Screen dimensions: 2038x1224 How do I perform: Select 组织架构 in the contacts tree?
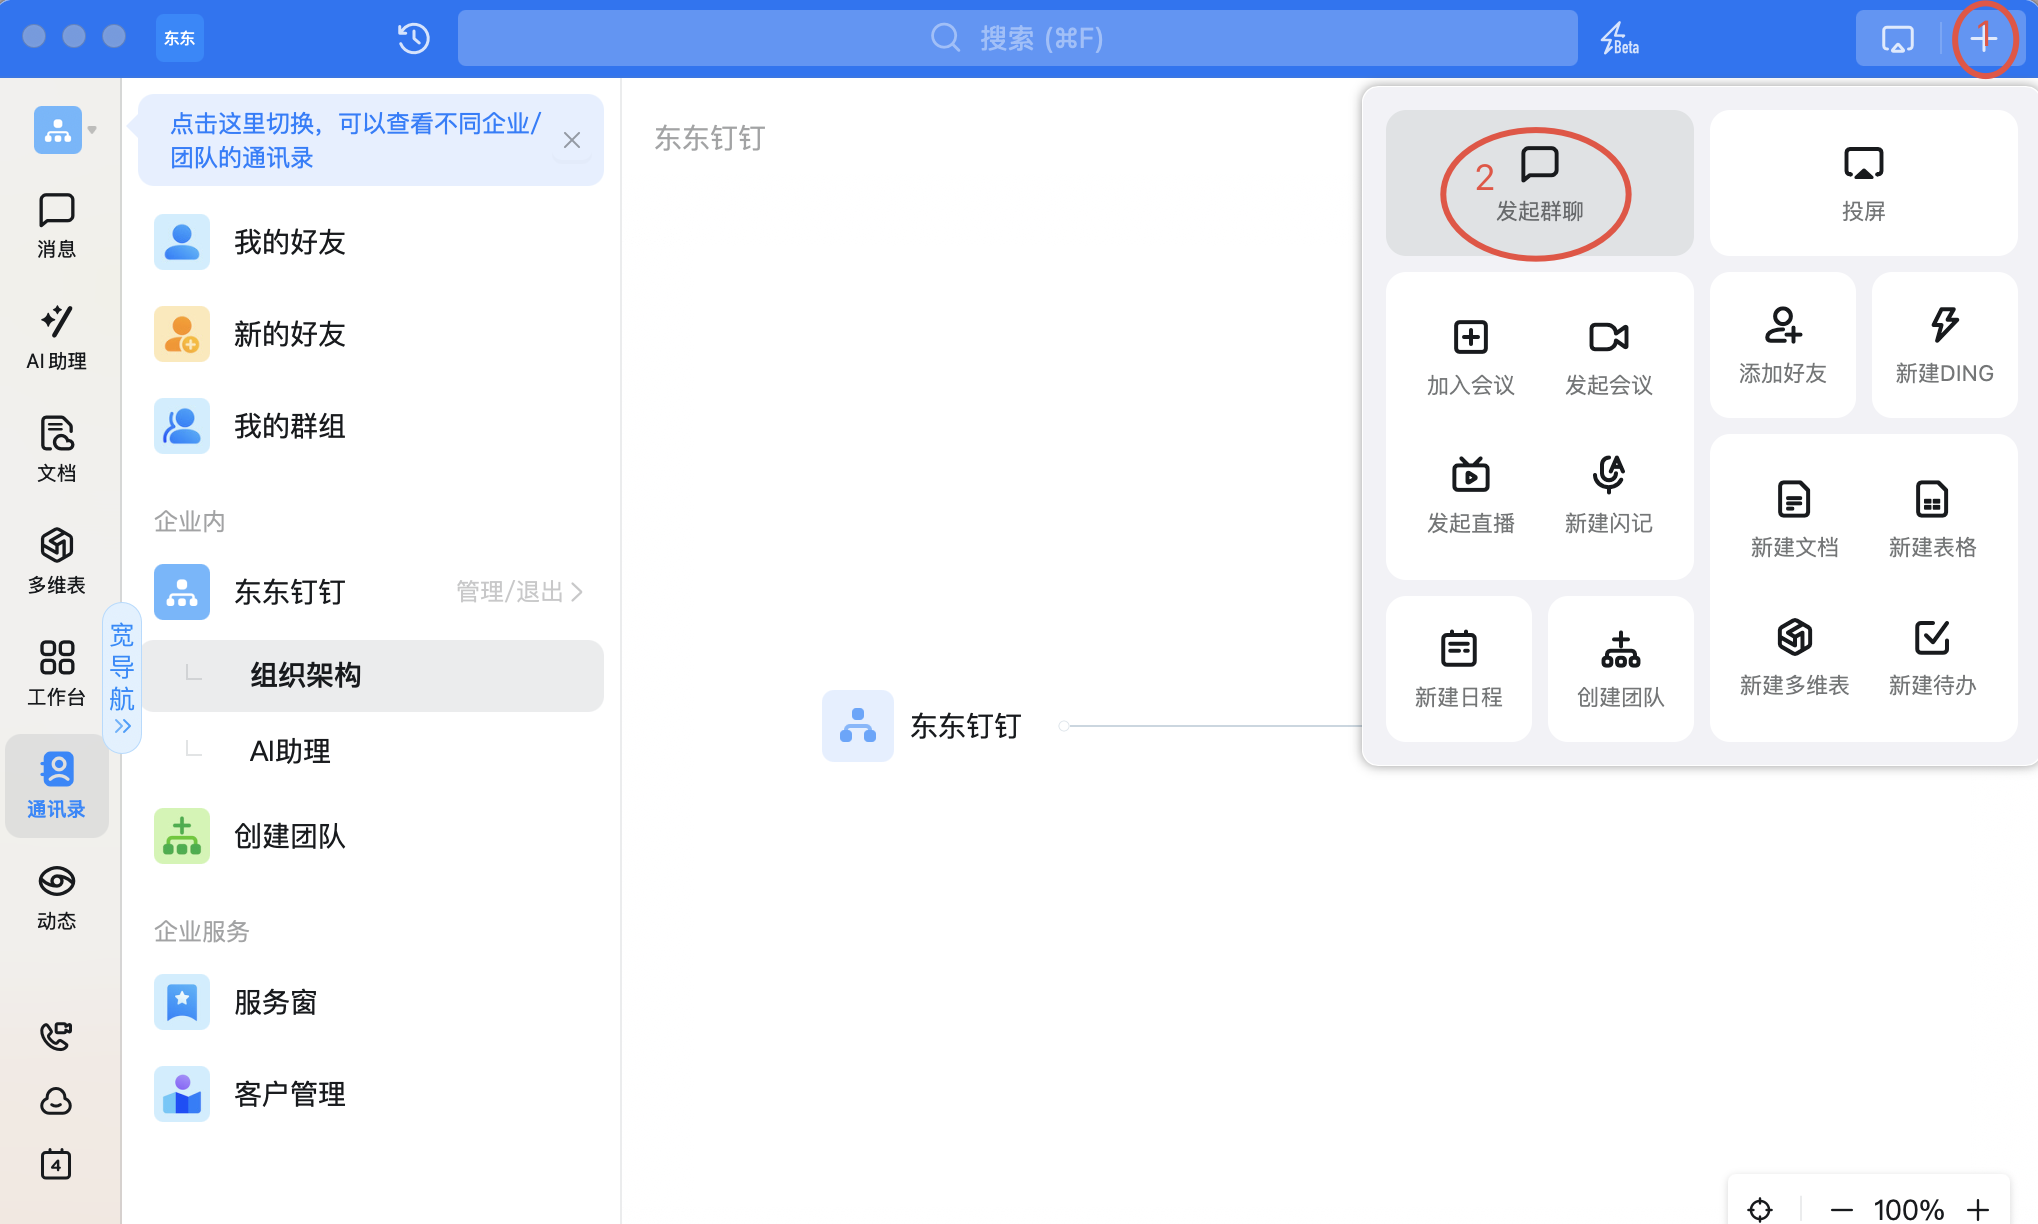pyautogui.click(x=306, y=676)
